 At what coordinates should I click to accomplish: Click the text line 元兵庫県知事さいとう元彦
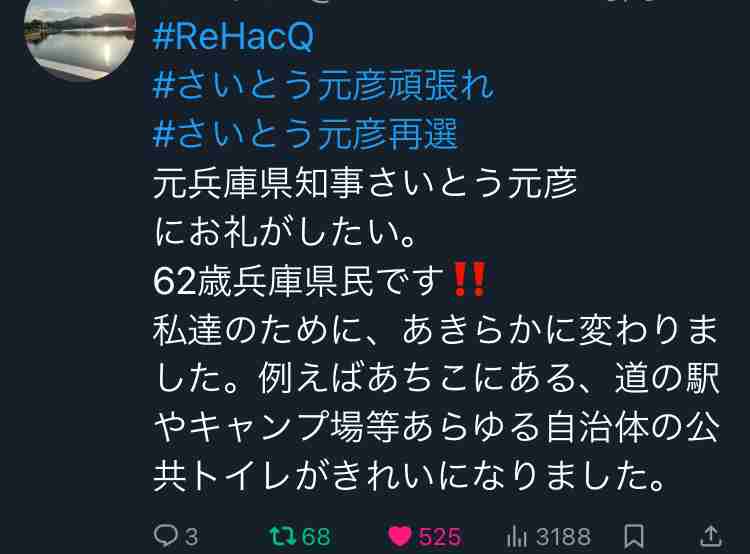365,184
